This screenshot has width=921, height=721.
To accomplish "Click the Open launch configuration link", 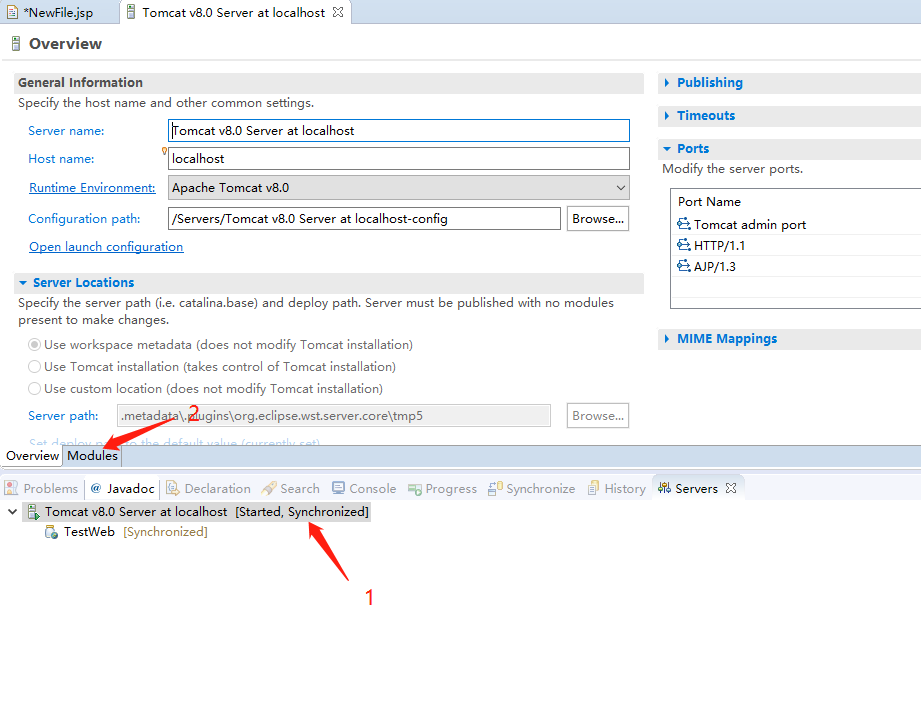I will click(105, 246).
